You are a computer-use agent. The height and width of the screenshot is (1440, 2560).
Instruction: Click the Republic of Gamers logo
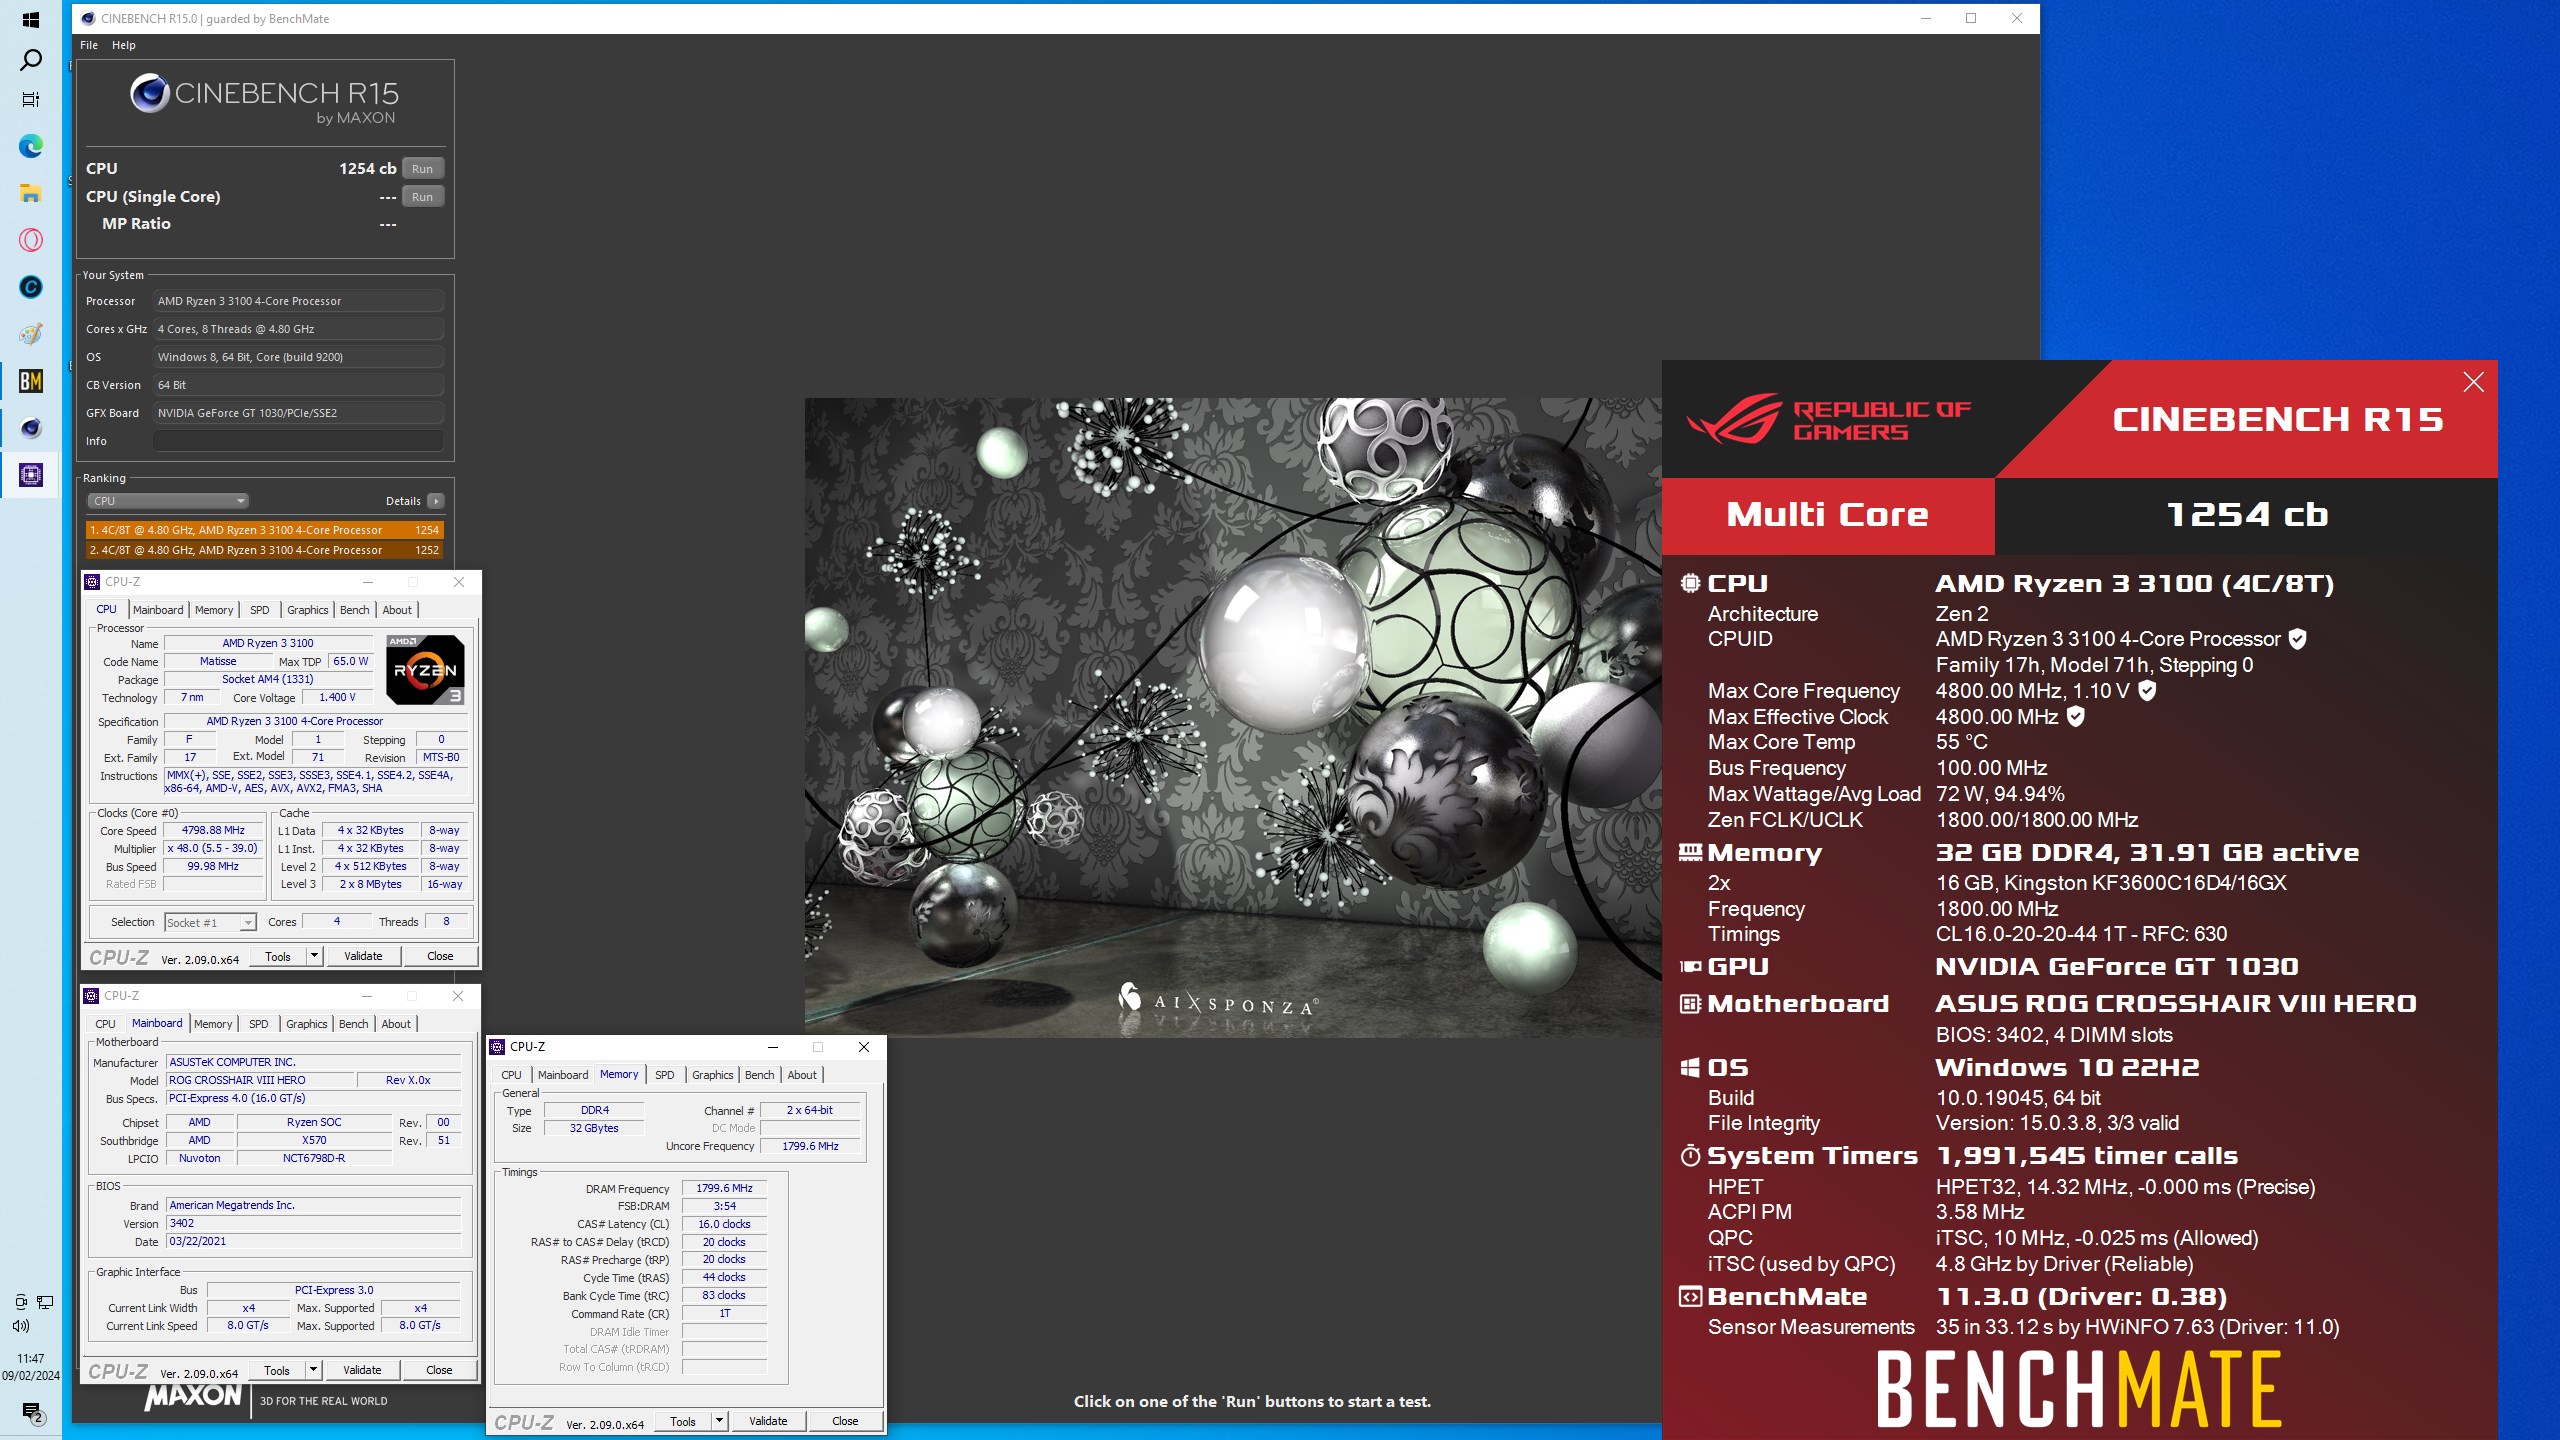pyautogui.click(x=1829, y=420)
